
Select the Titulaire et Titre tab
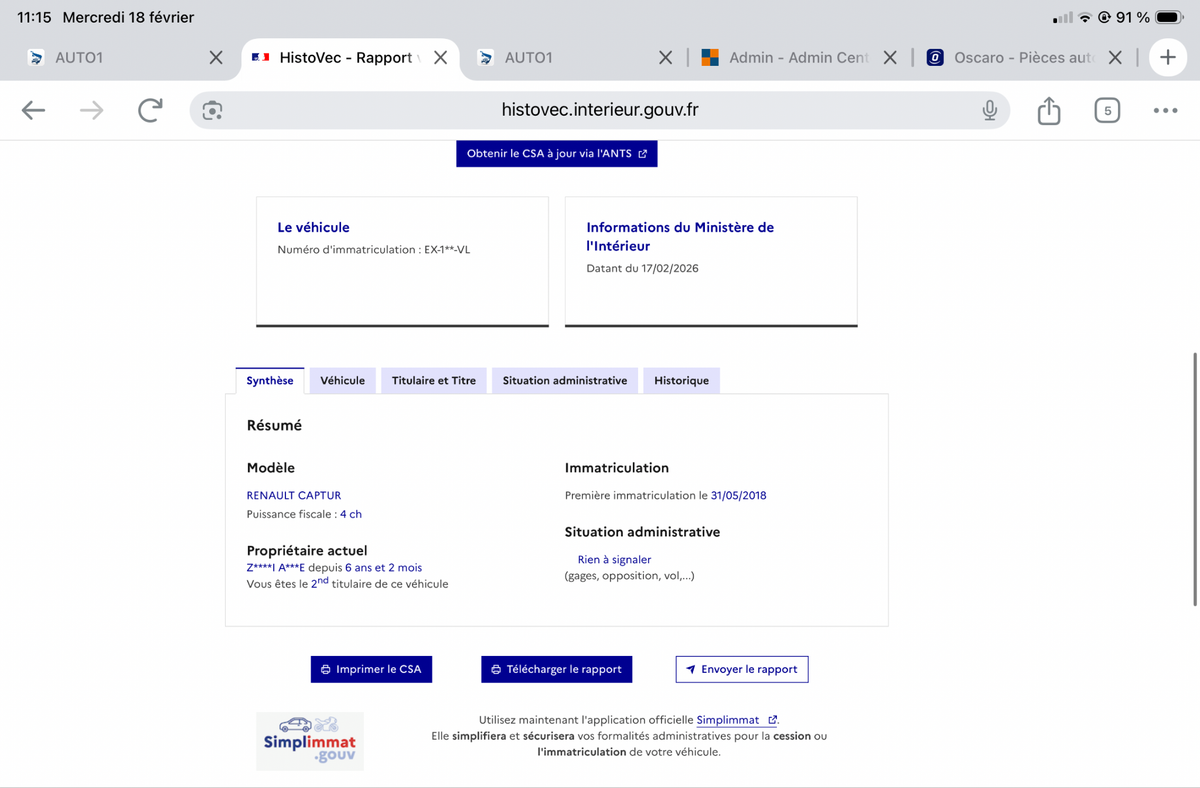433,380
